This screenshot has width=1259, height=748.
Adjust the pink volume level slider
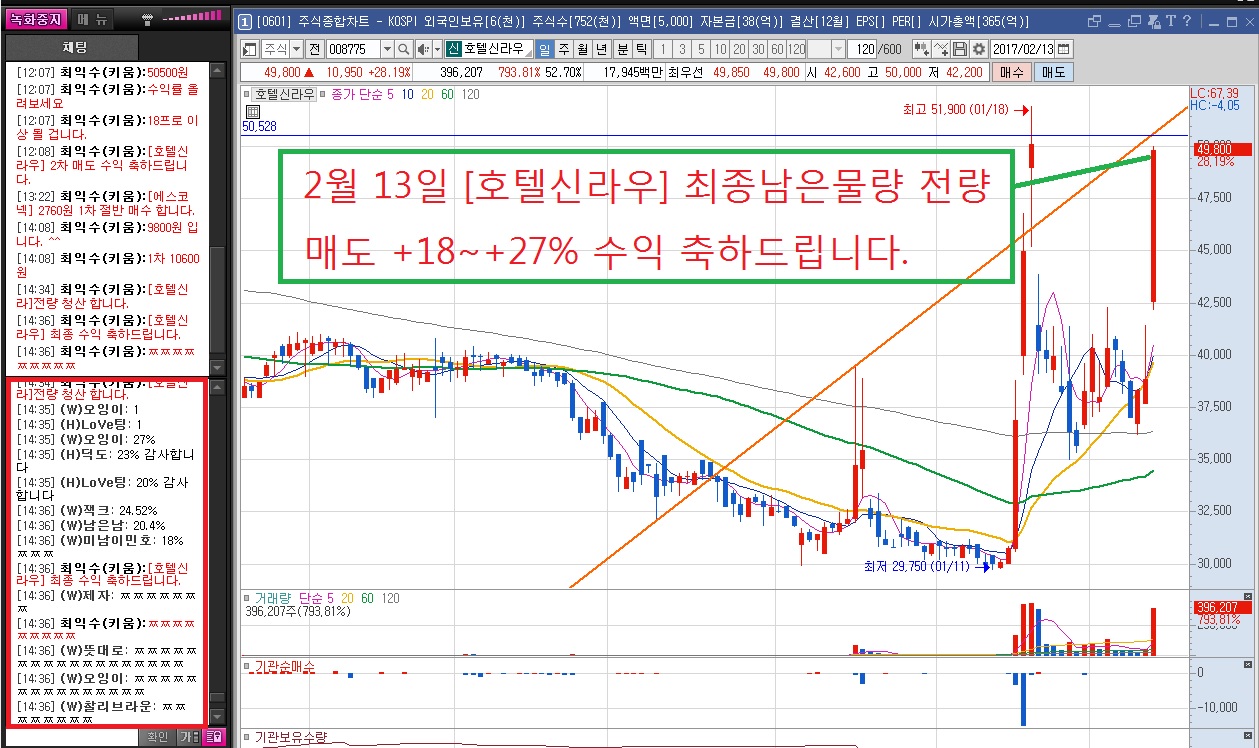192,17
